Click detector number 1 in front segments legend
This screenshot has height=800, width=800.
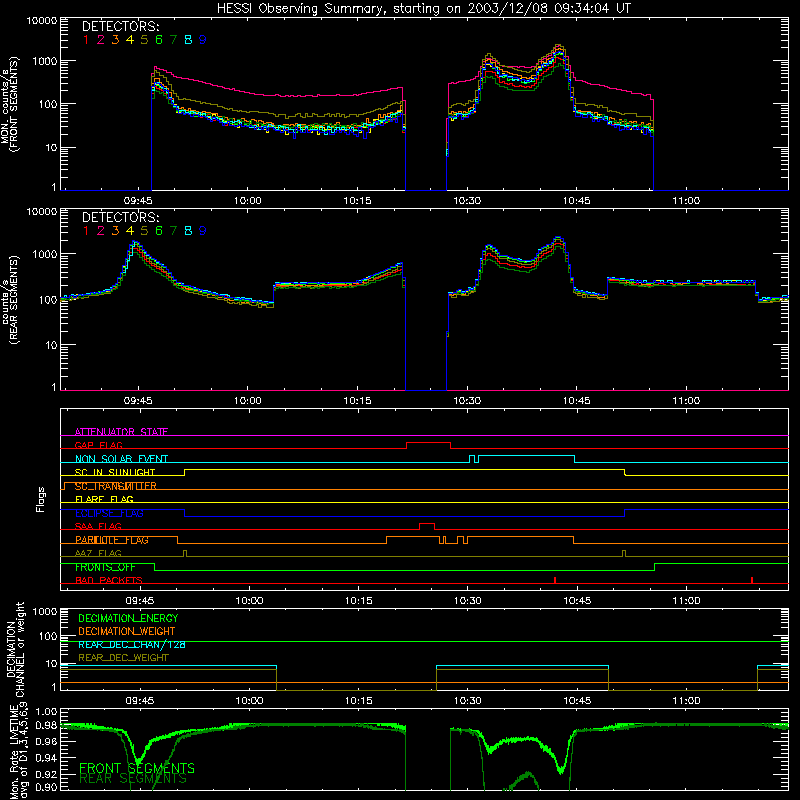click(86, 40)
